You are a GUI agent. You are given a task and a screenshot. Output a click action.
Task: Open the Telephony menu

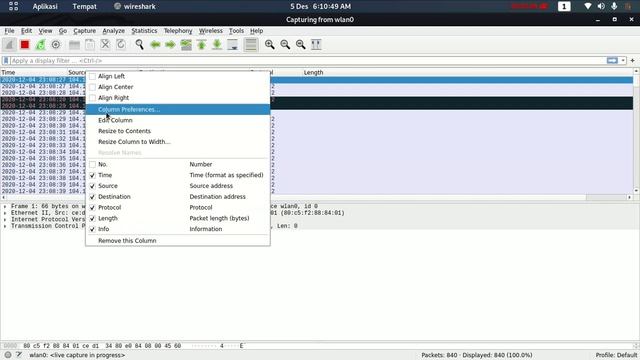[178, 31]
